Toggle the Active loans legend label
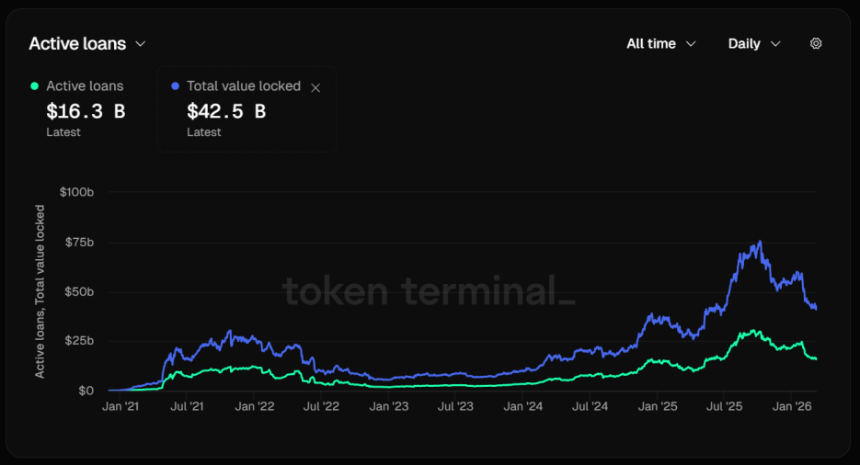This screenshot has height=465, width=860. (x=85, y=87)
